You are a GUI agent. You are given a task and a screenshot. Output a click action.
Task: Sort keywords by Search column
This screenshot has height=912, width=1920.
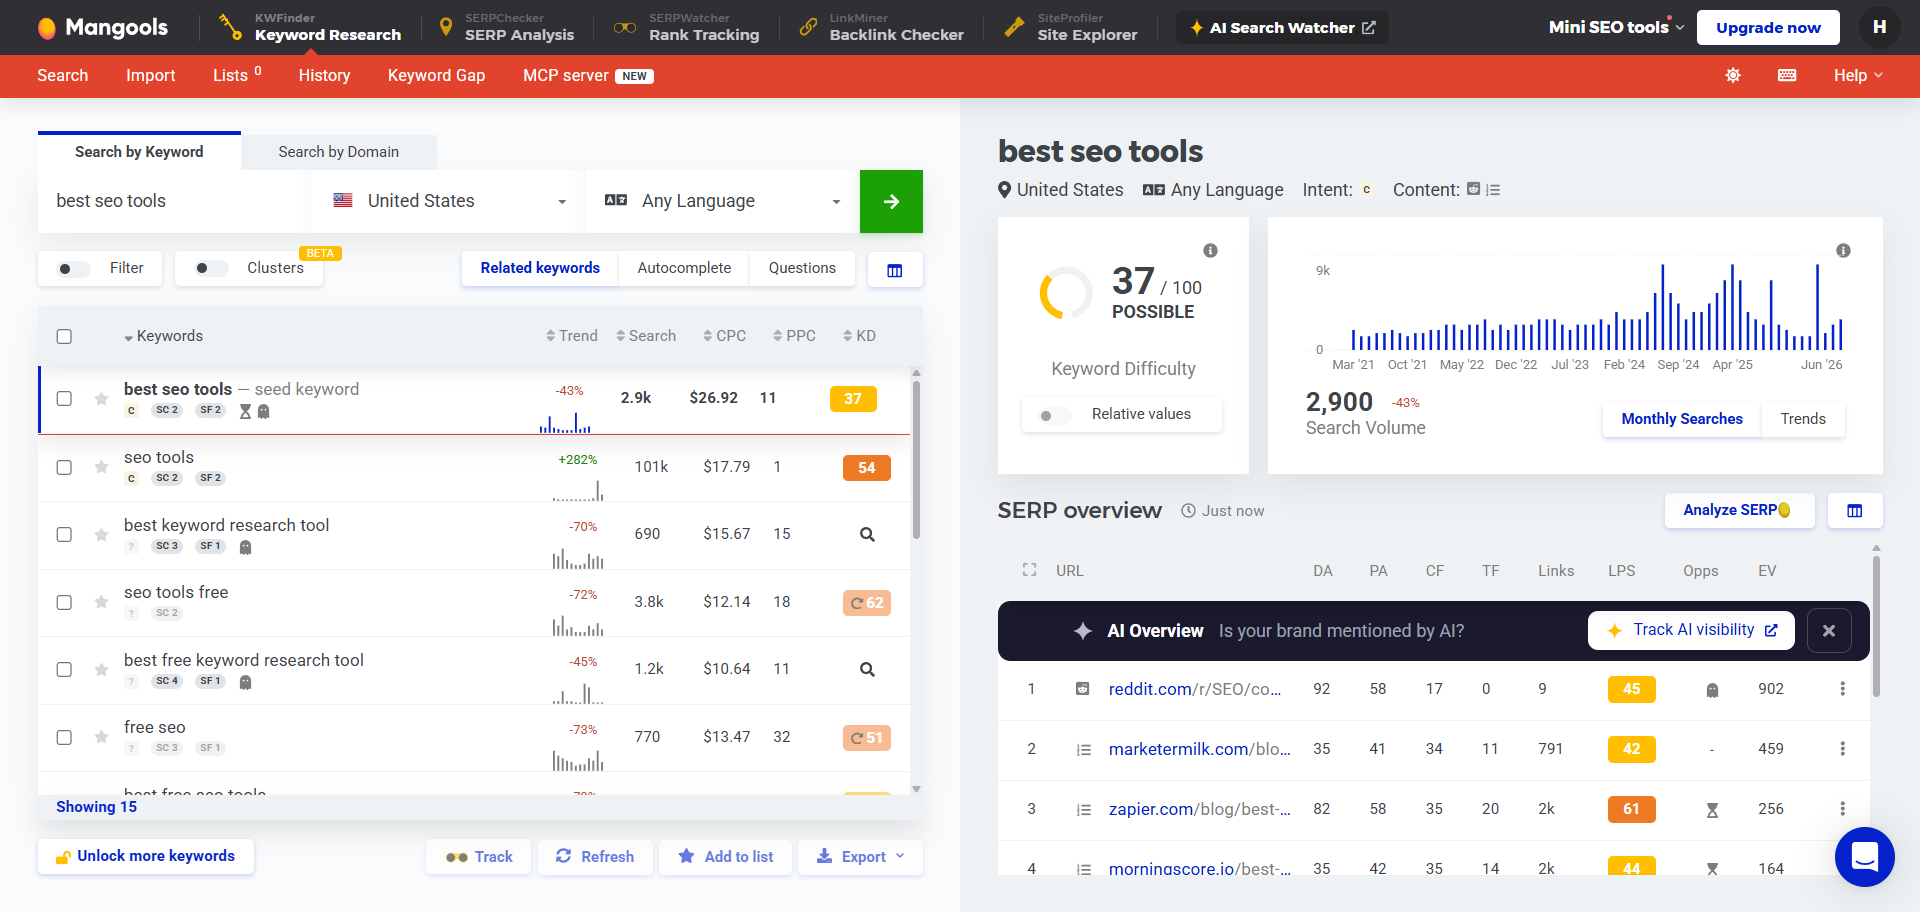tap(646, 336)
